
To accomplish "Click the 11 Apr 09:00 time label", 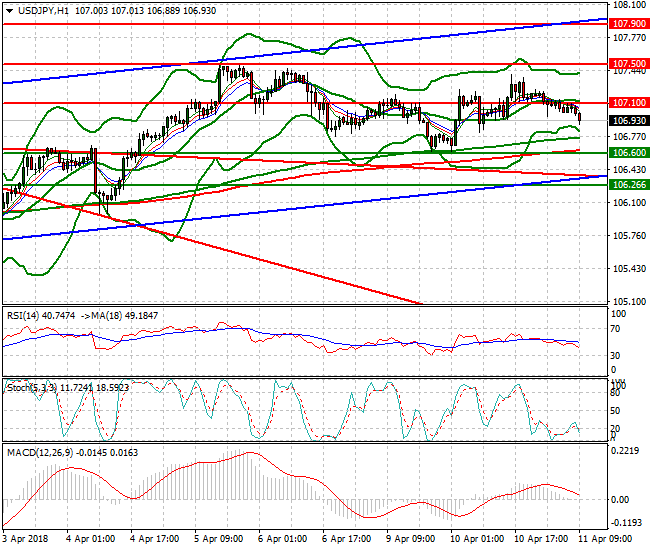I will tap(605, 539).
